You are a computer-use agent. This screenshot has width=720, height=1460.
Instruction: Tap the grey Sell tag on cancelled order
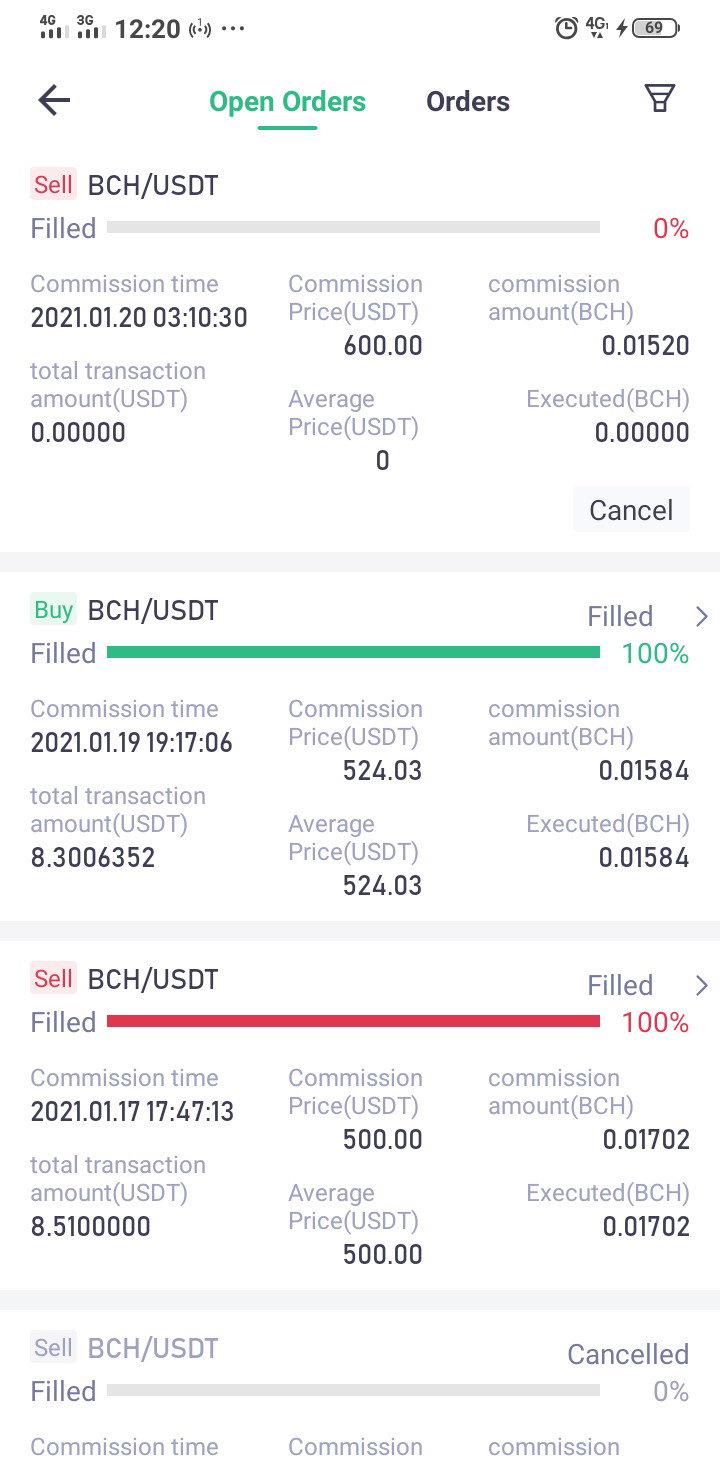pyautogui.click(x=53, y=1347)
